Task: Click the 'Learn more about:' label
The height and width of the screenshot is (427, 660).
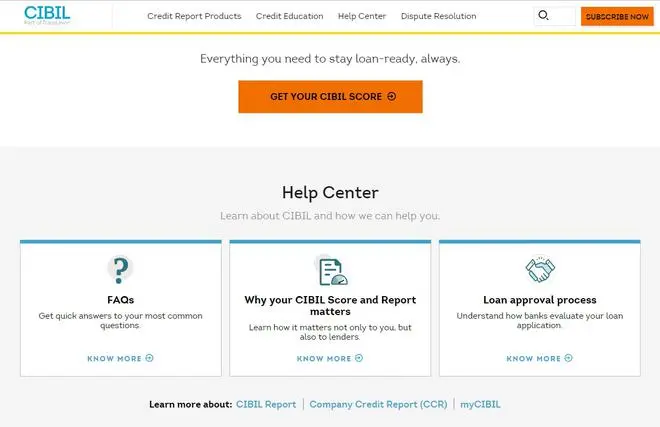Action: pyautogui.click(x=191, y=404)
